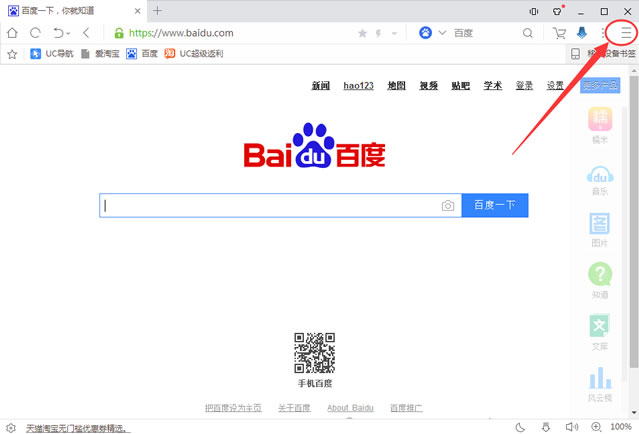Open the About Baidu link

(x=350, y=408)
